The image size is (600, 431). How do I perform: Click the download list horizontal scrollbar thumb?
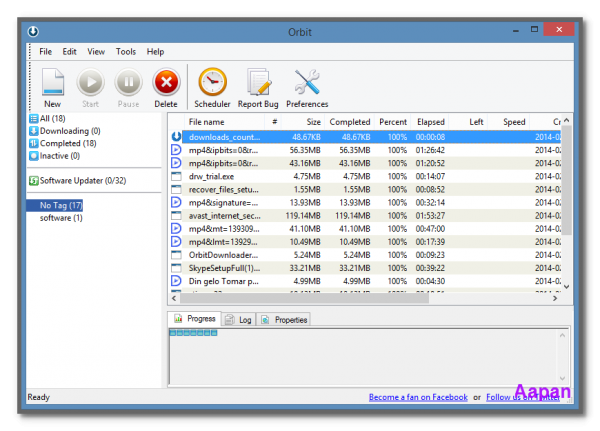pos(304,298)
